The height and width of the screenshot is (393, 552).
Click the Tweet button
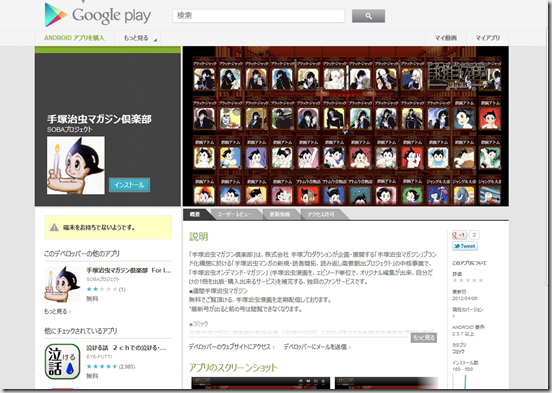pos(465,246)
